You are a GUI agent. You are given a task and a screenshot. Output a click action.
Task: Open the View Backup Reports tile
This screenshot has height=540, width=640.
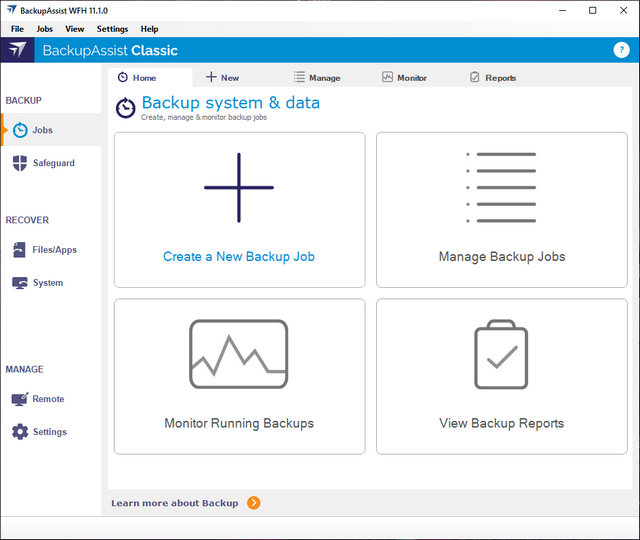coord(501,376)
